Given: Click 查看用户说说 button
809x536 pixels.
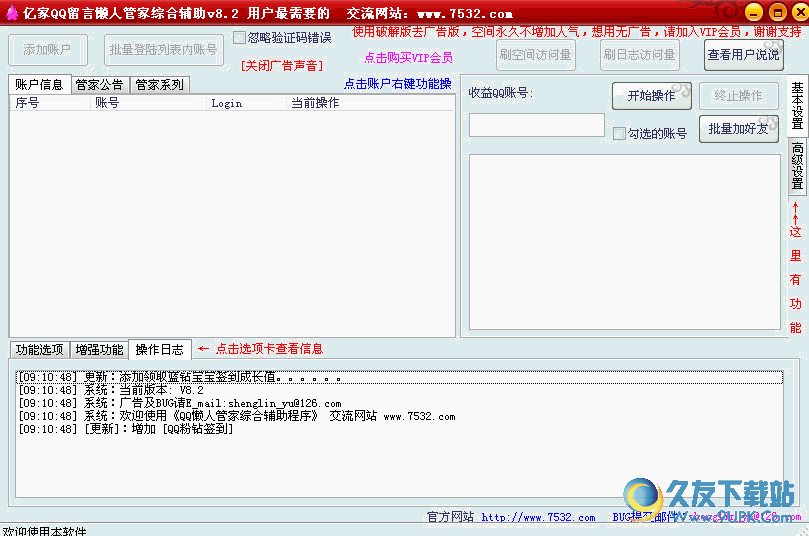Looking at the screenshot, I should click(743, 55).
